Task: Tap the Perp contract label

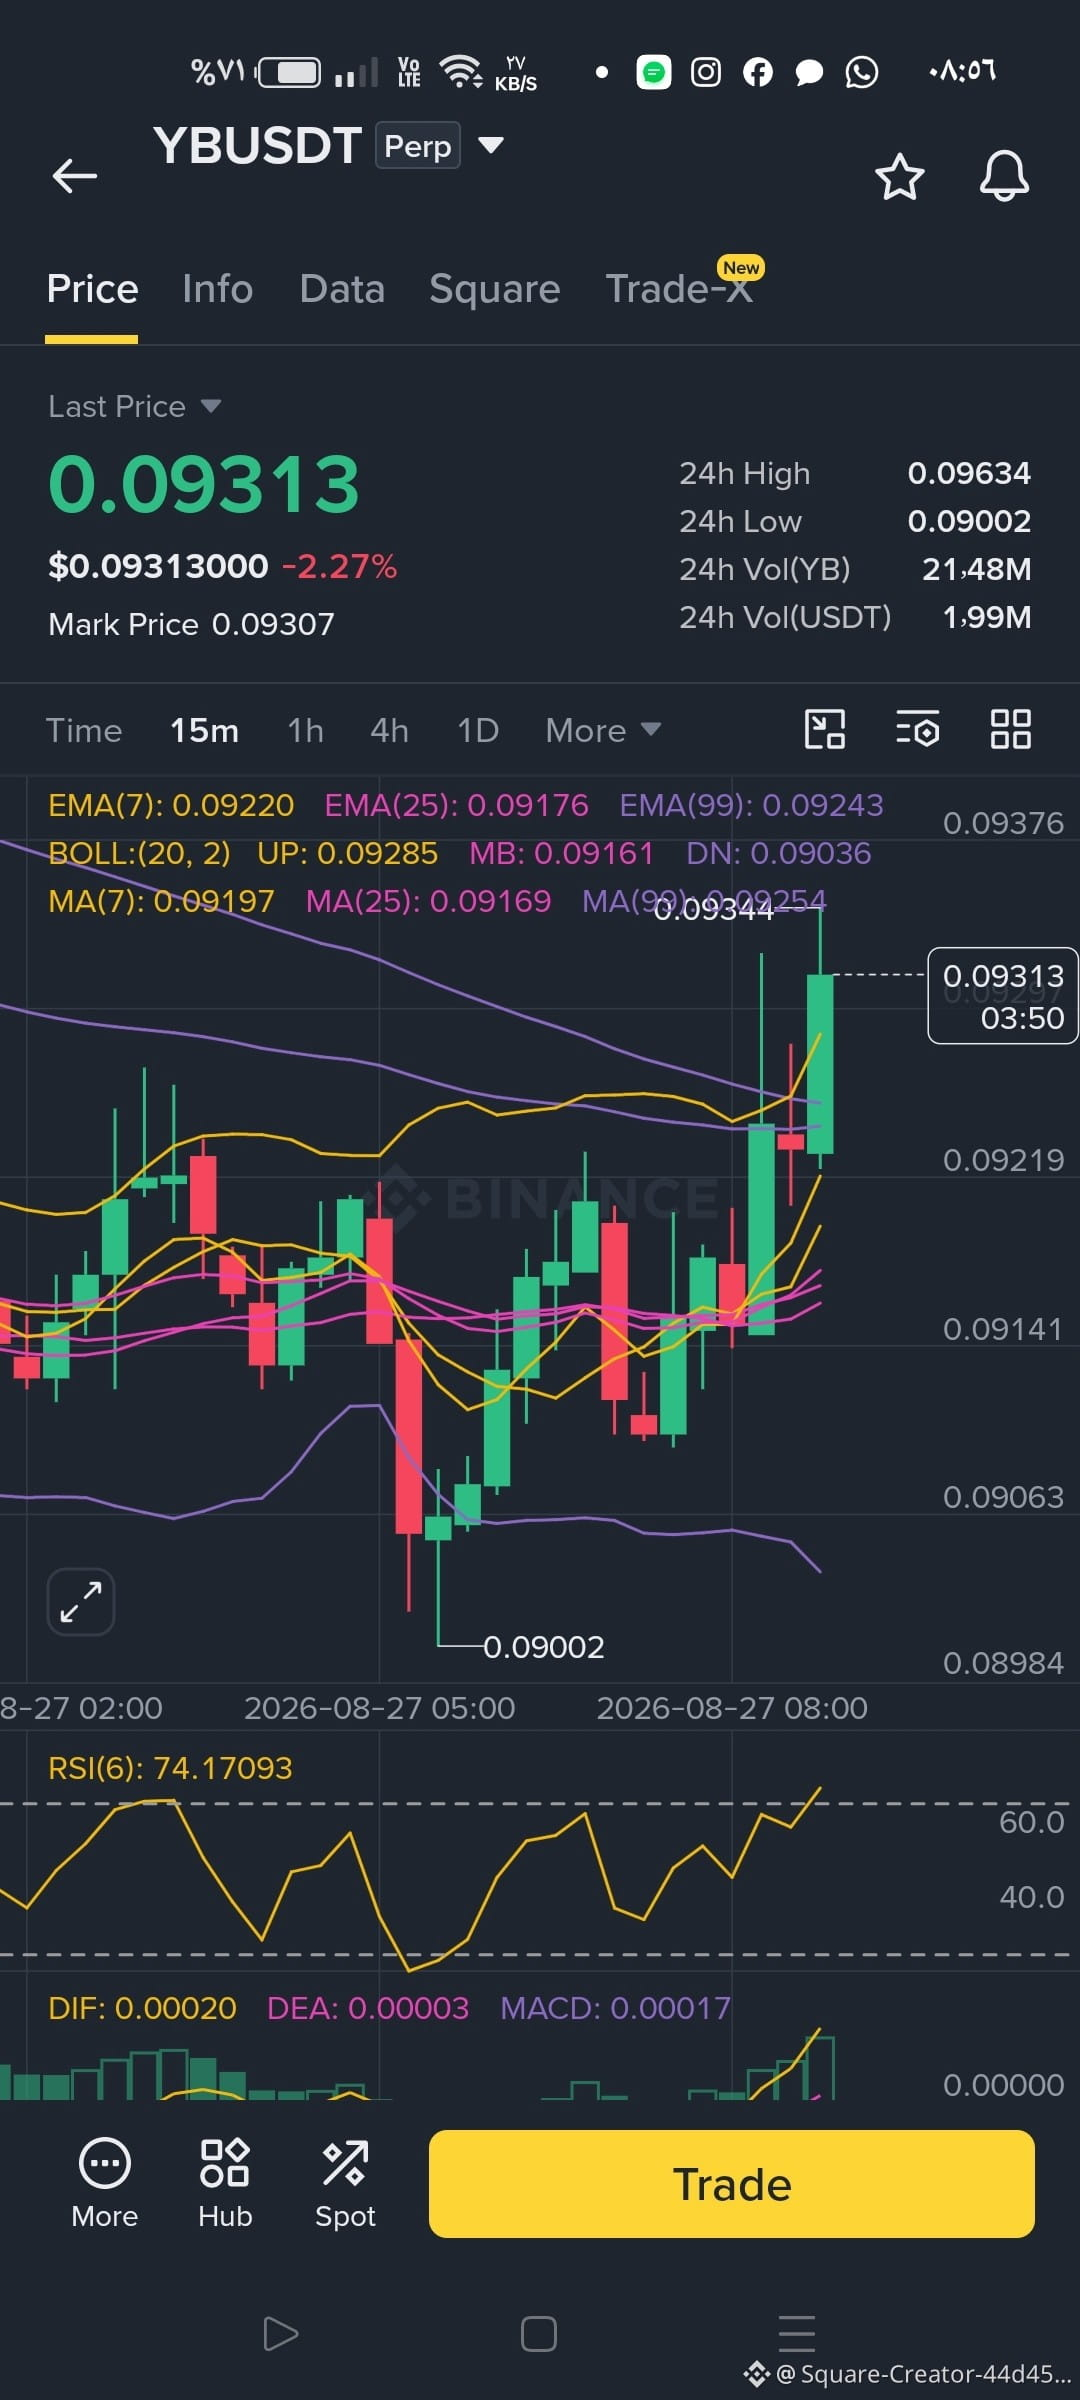Action: 418,146
